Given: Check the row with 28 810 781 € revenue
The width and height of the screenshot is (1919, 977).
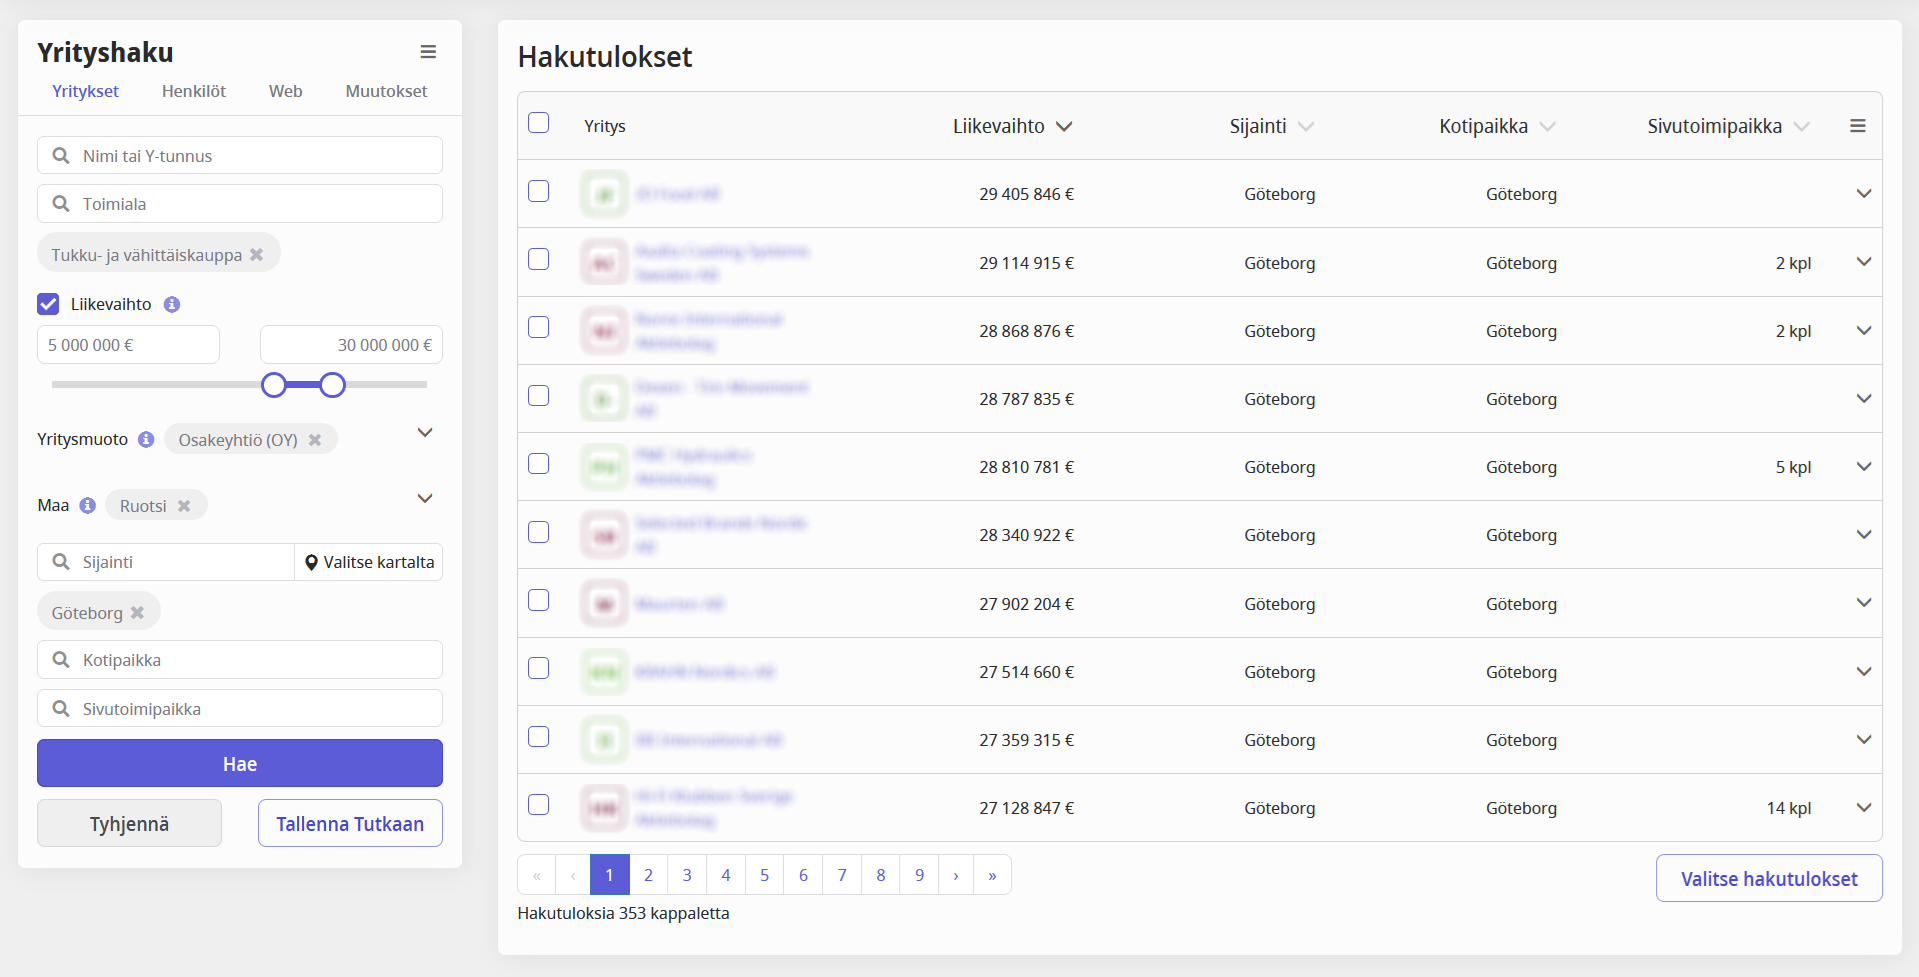Looking at the screenshot, I should pyautogui.click(x=539, y=463).
